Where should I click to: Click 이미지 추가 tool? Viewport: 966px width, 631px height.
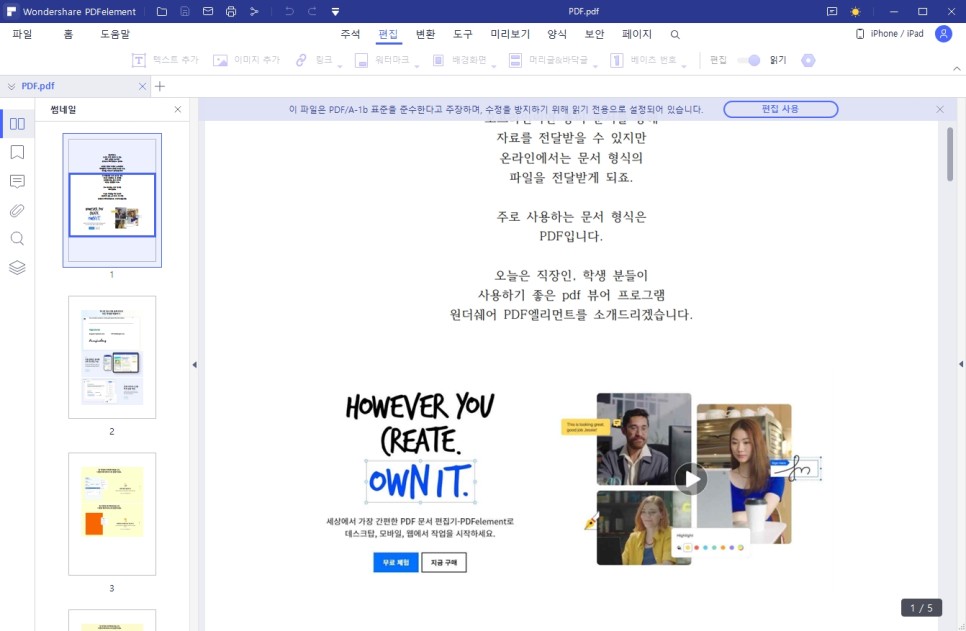point(246,60)
